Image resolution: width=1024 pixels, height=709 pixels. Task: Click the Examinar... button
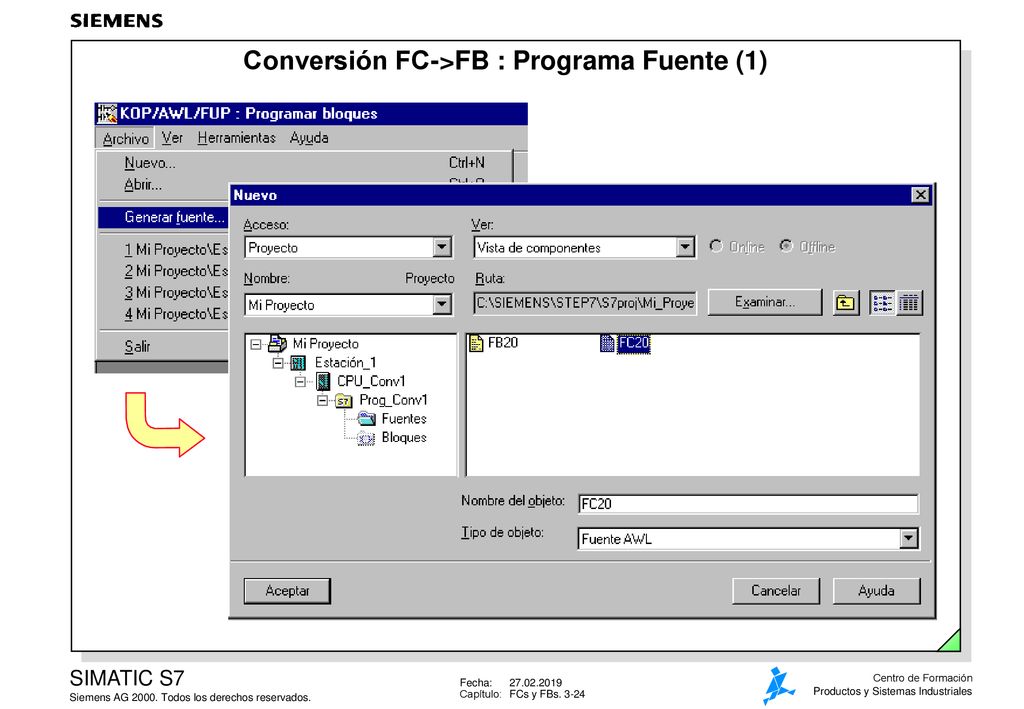point(765,302)
